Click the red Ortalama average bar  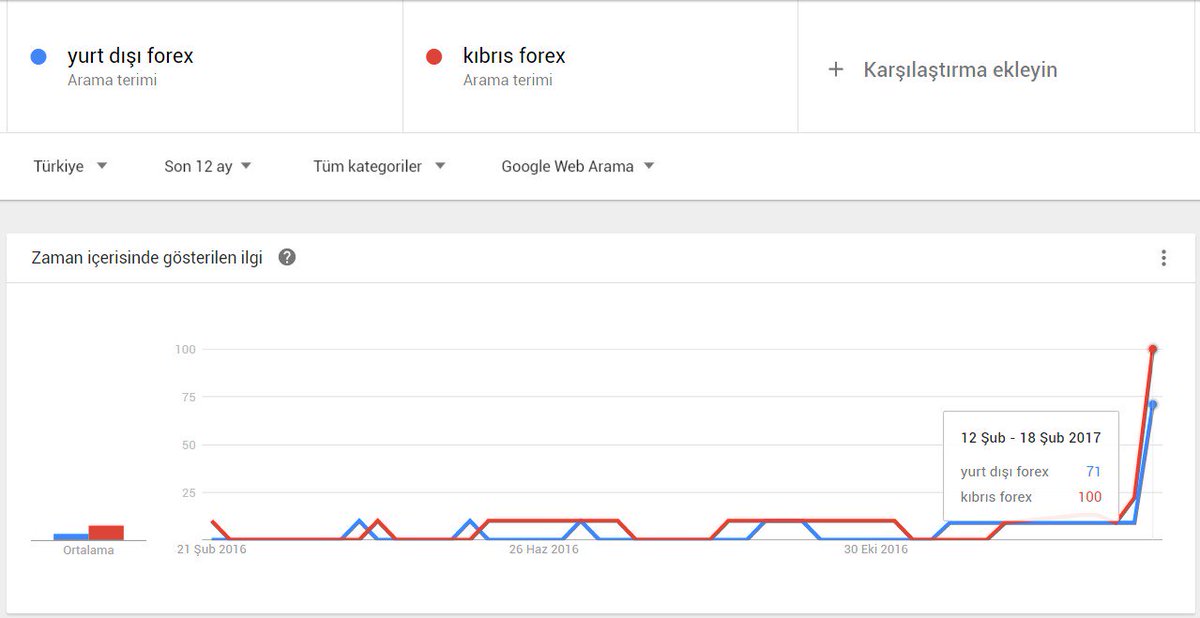tap(106, 533)
